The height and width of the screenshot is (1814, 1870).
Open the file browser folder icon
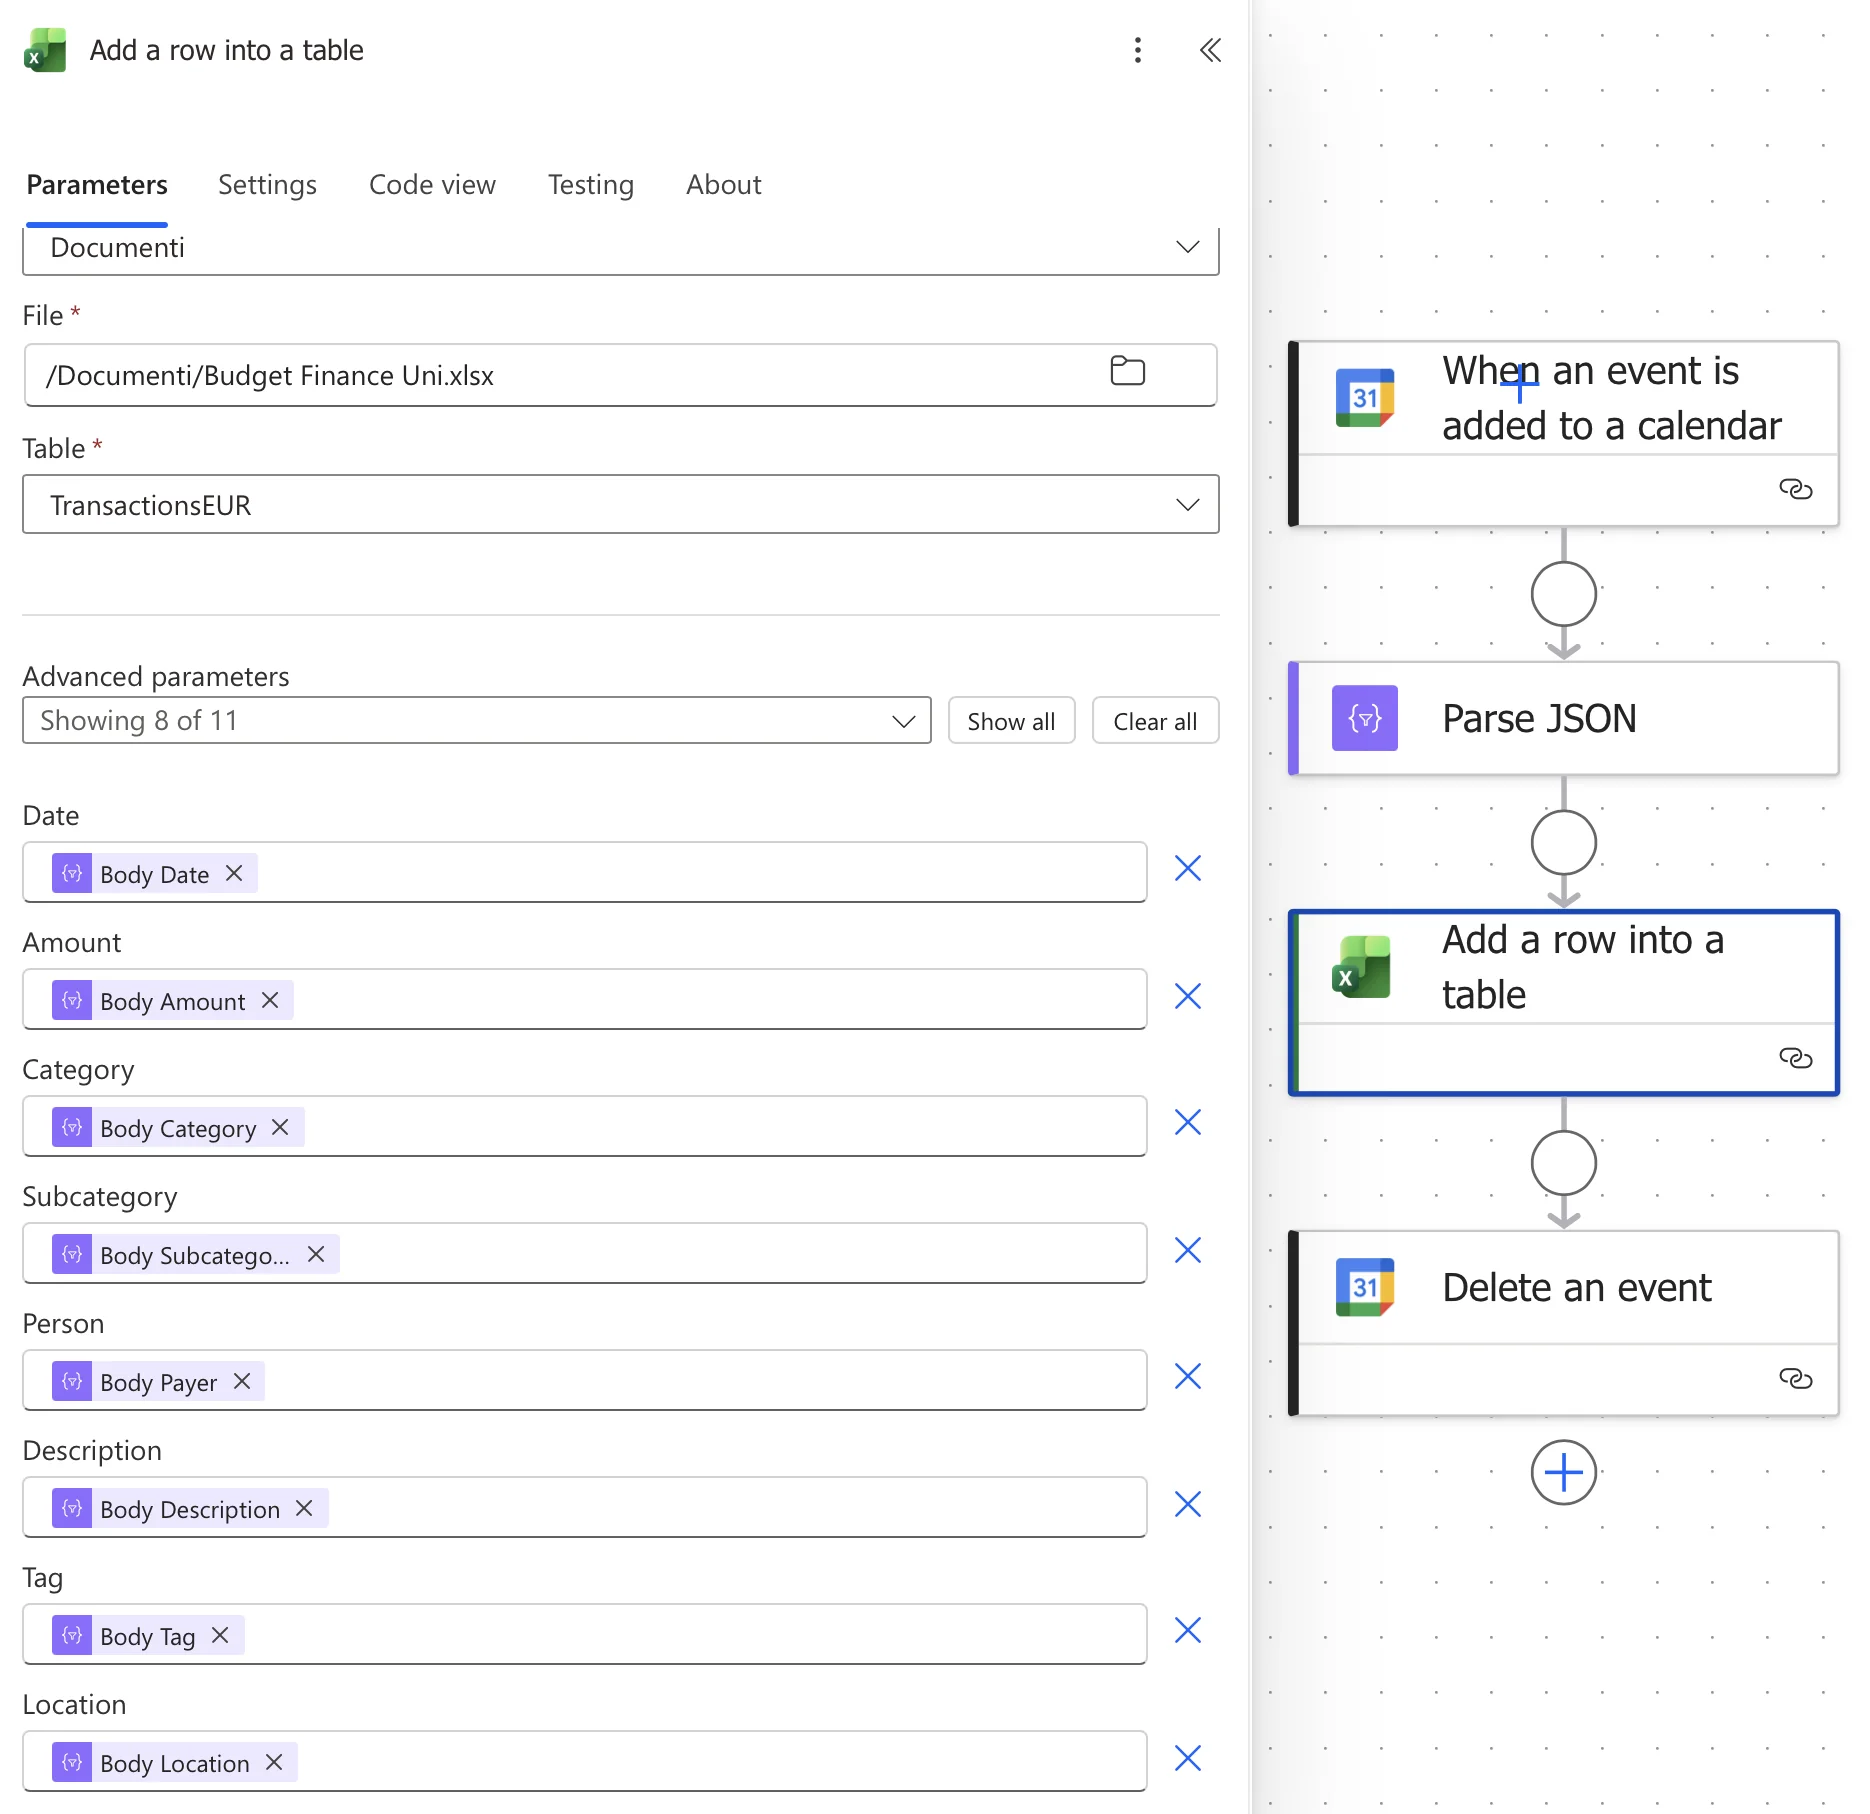point(1127,371)
